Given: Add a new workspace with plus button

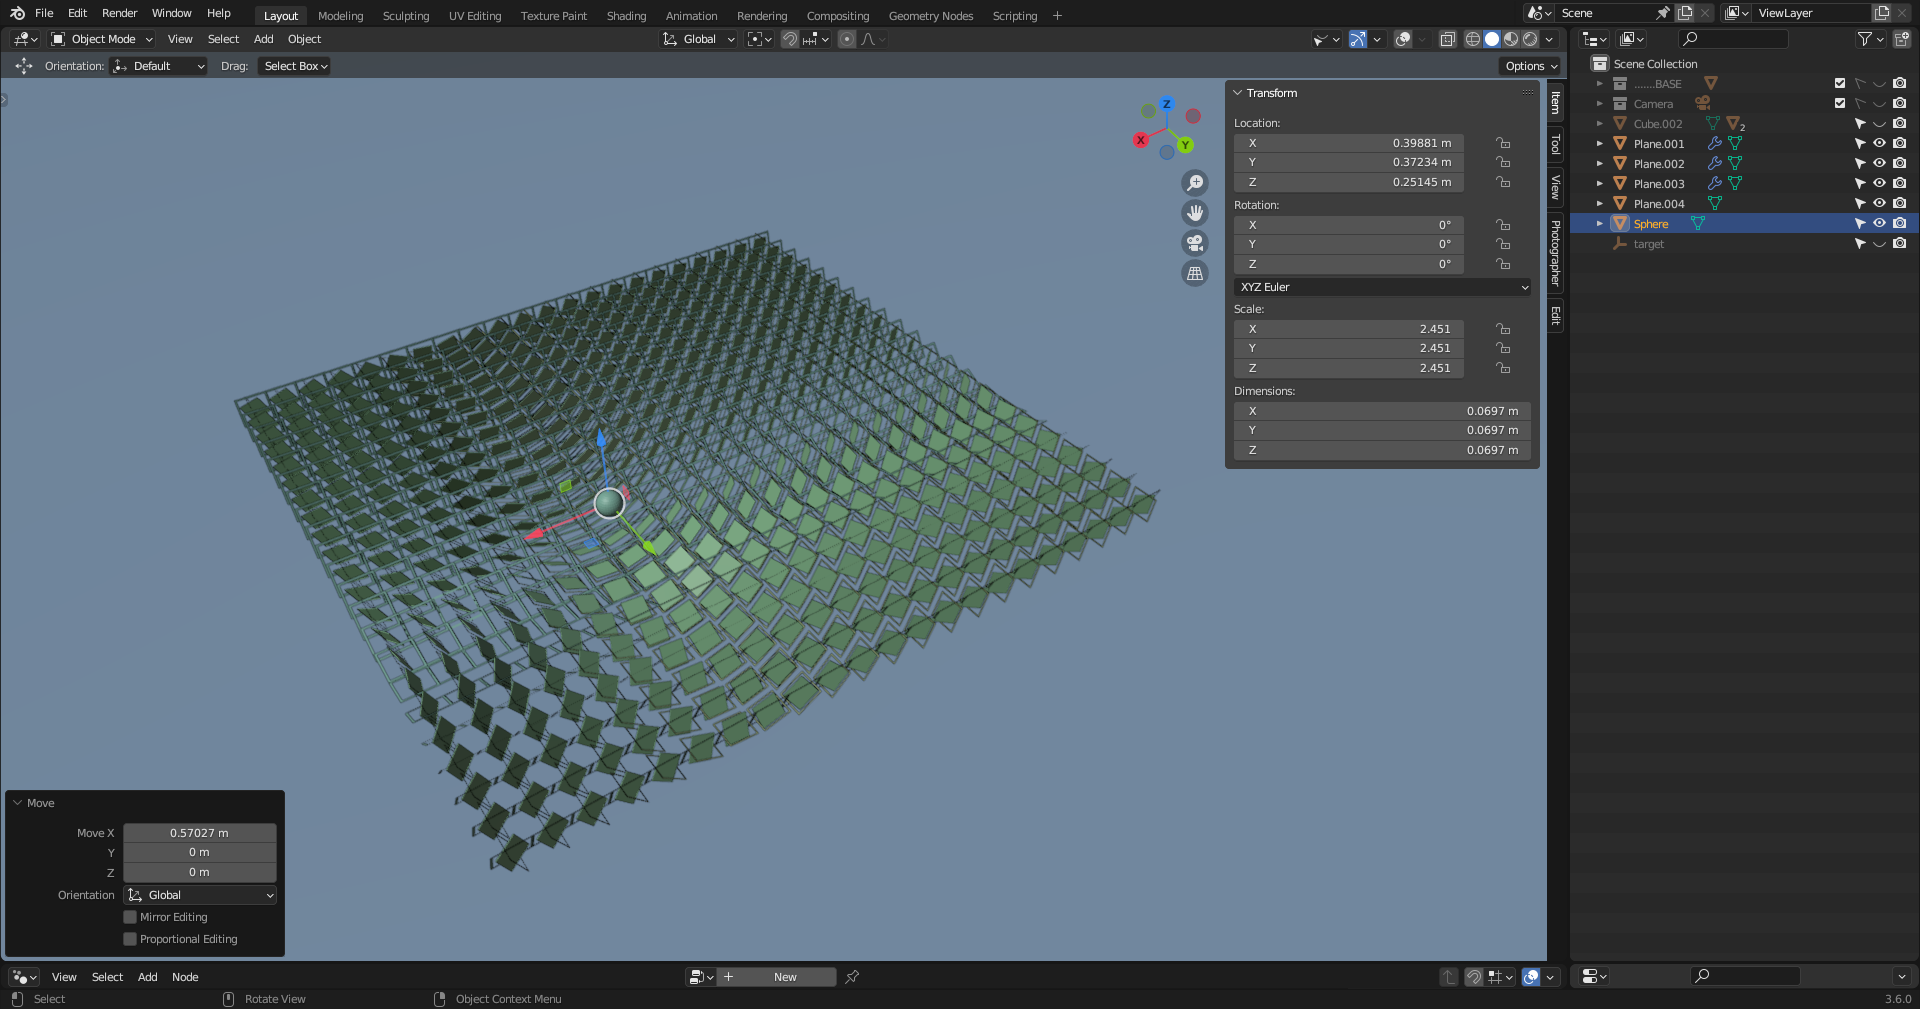Looking at the screenshot, I should pos(1057,16).
